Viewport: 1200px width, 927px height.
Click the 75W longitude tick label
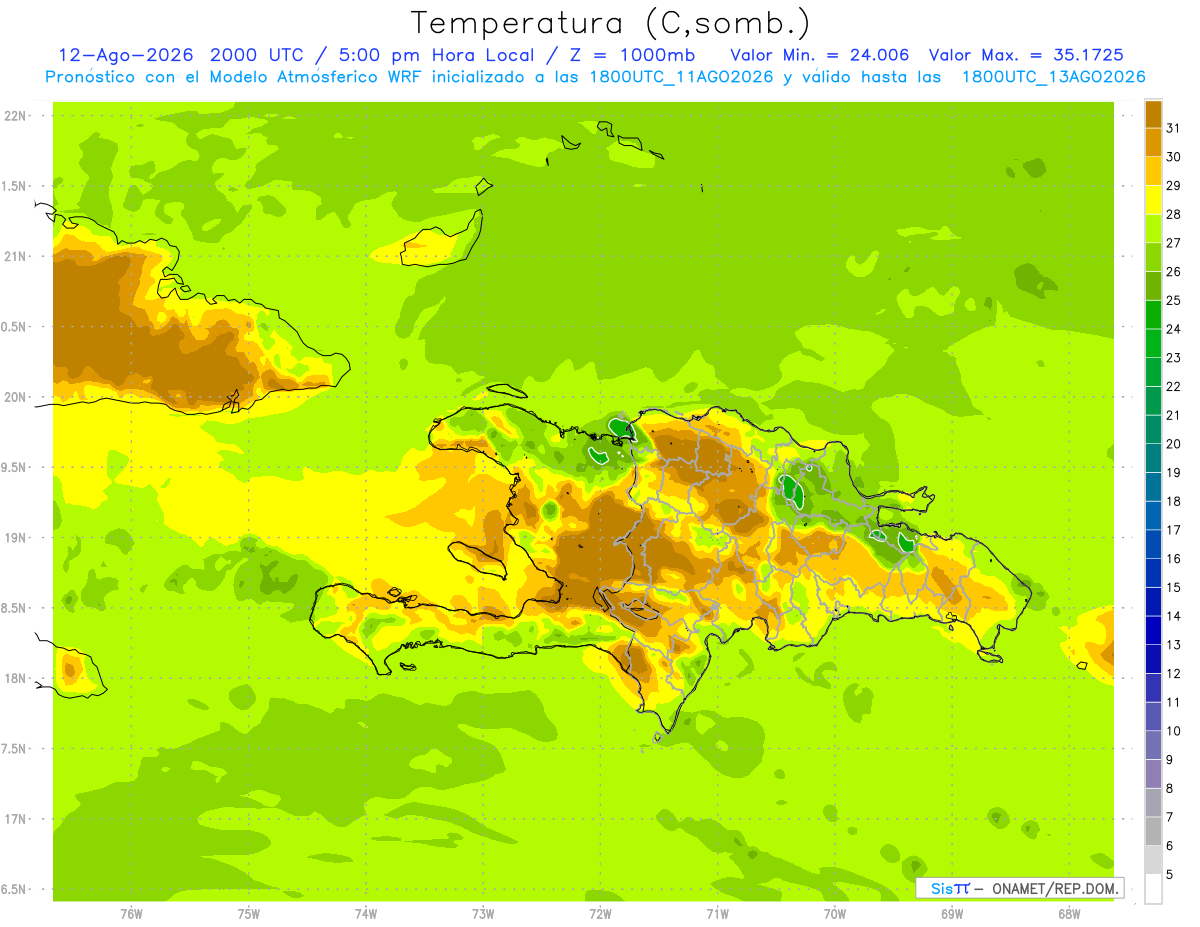coord(249,913)
